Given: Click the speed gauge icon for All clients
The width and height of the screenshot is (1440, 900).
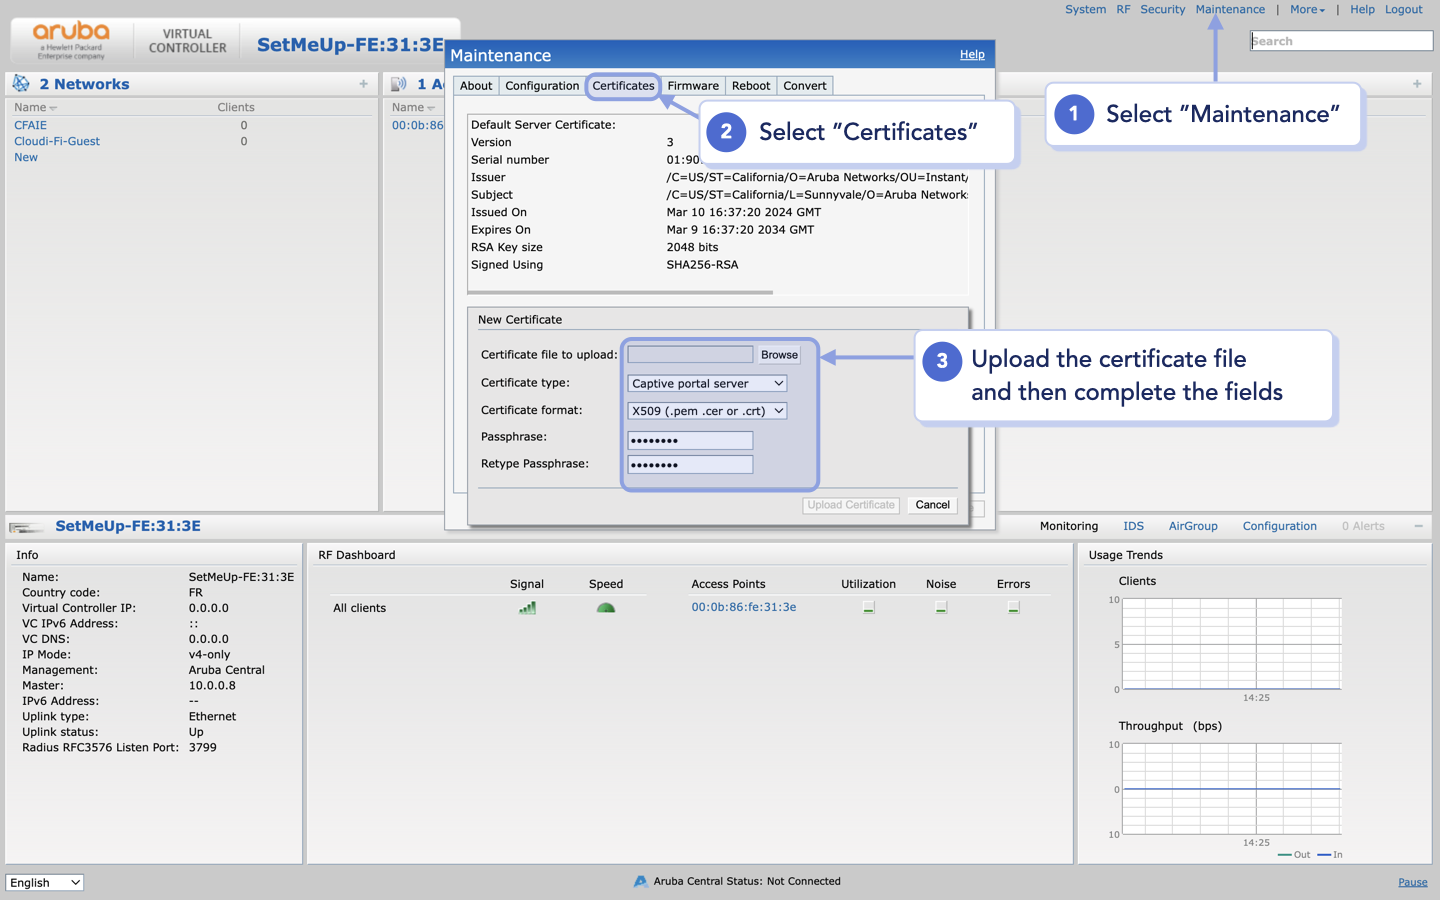Looking at the screenshot, I should (605, 607).
